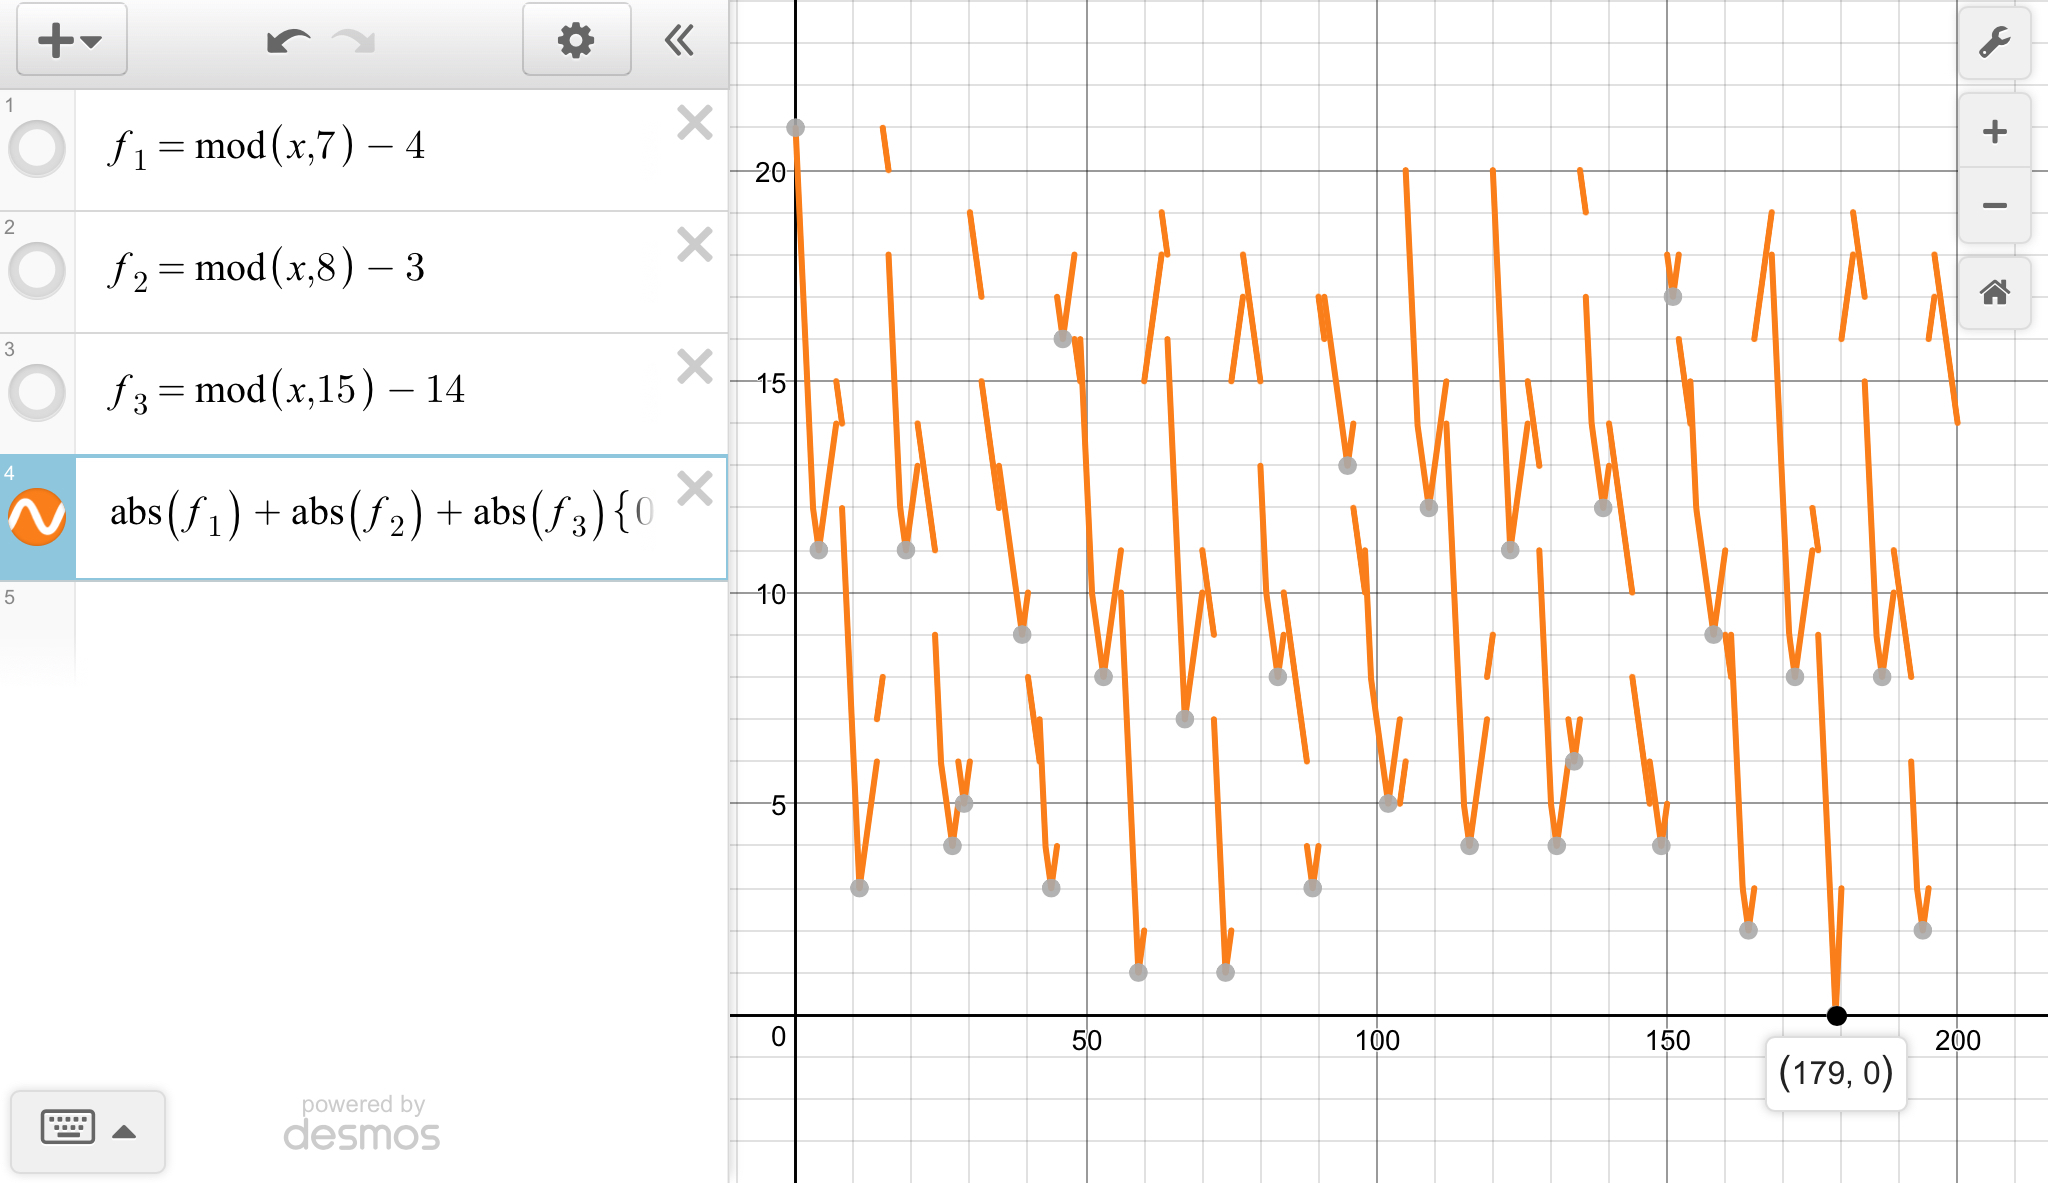Toggle visibility of f1 mod(x,7) expression

point(37,149)
